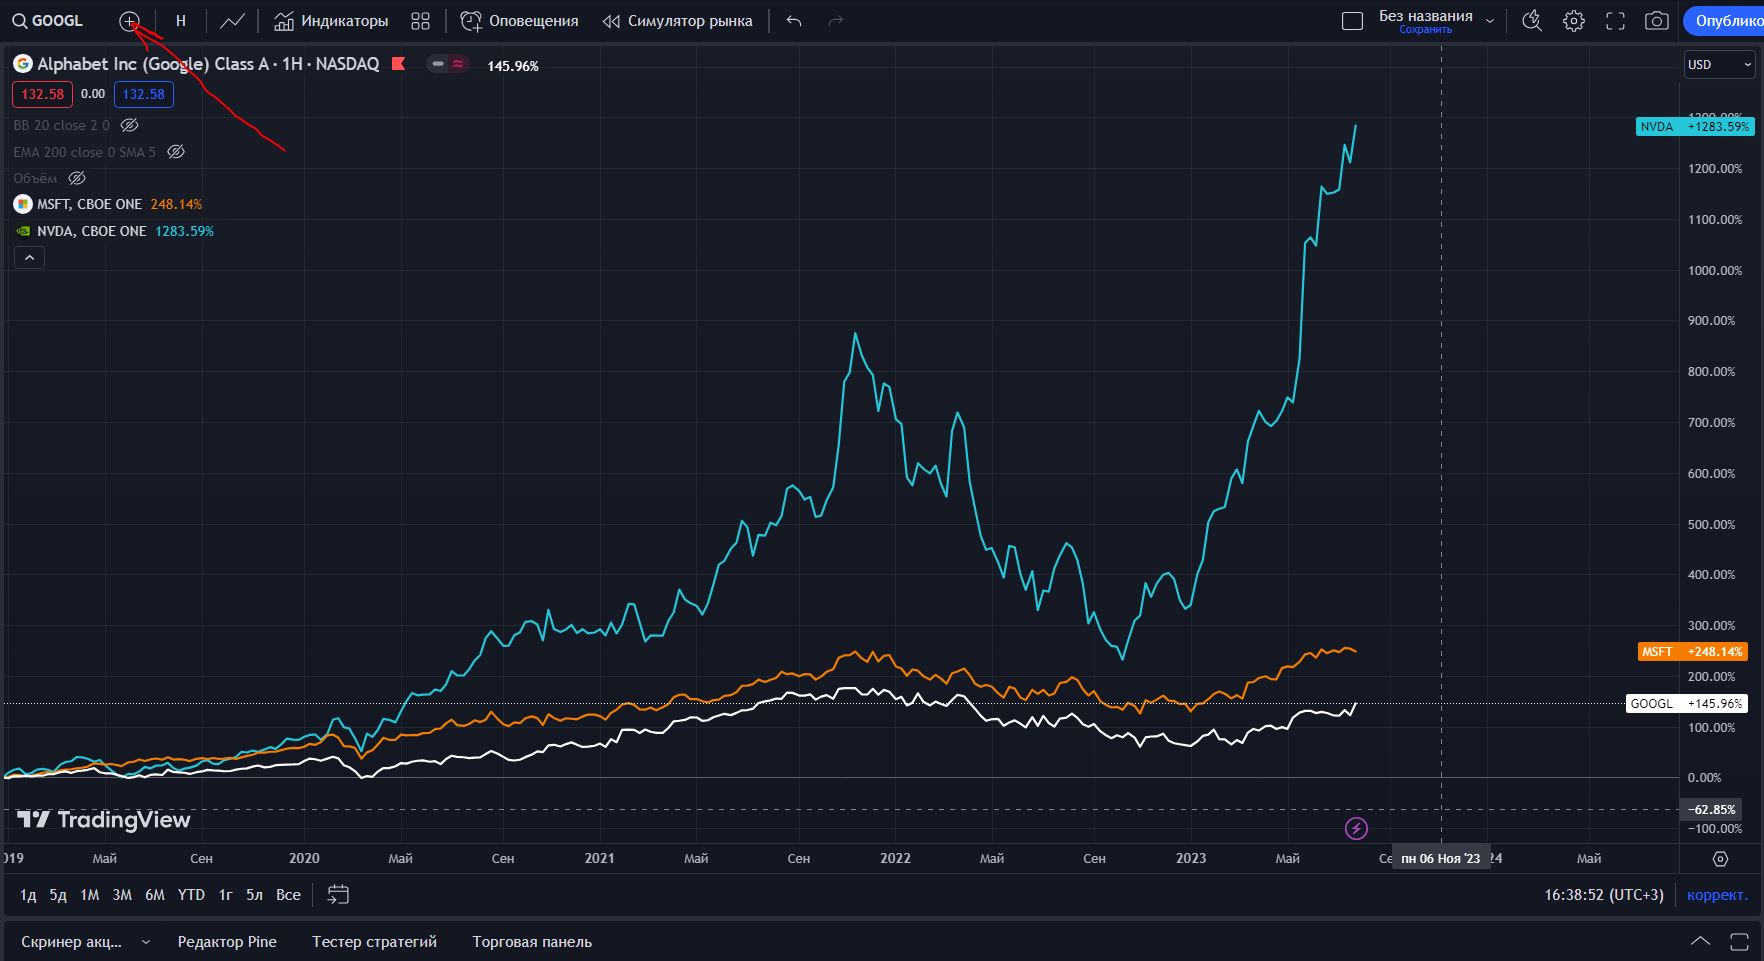Take a chart snapshot with camera icon

(x=1657, y=21)
